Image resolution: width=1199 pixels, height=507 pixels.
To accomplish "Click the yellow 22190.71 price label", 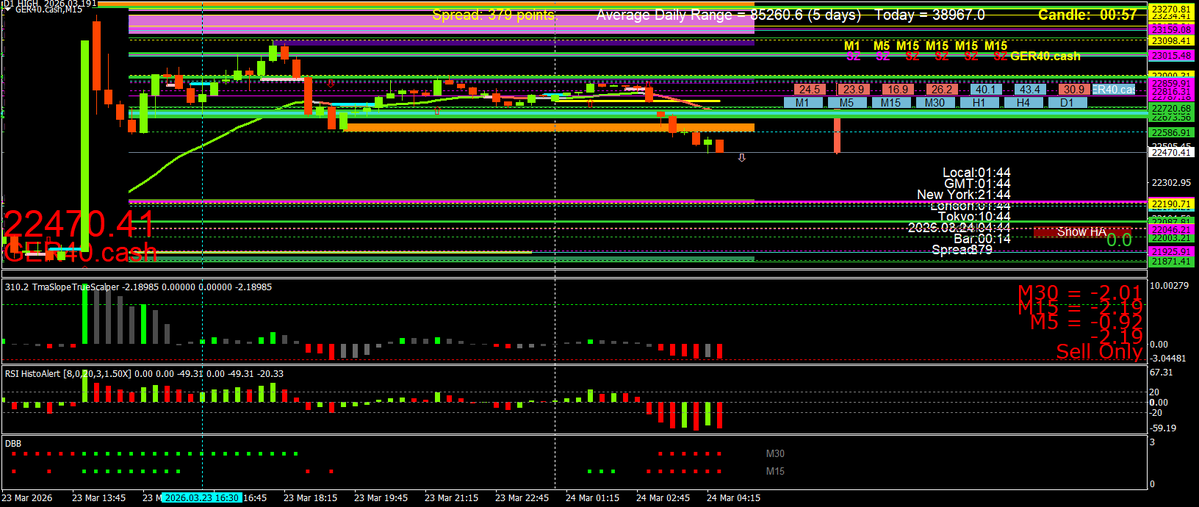I will click(1169, 204).
